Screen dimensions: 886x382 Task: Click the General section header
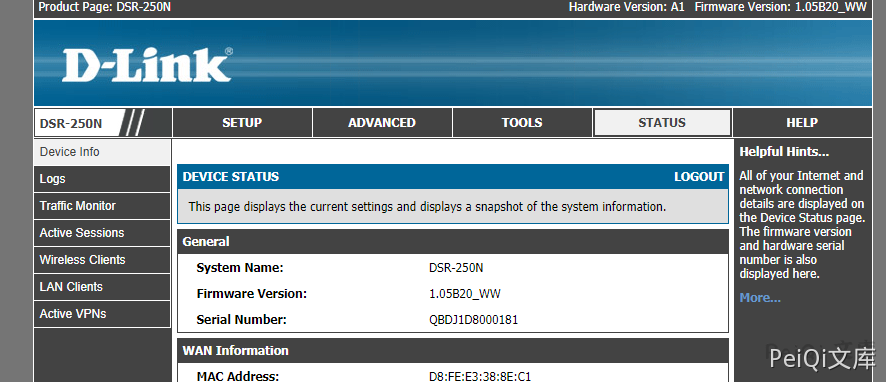(453, 242)
